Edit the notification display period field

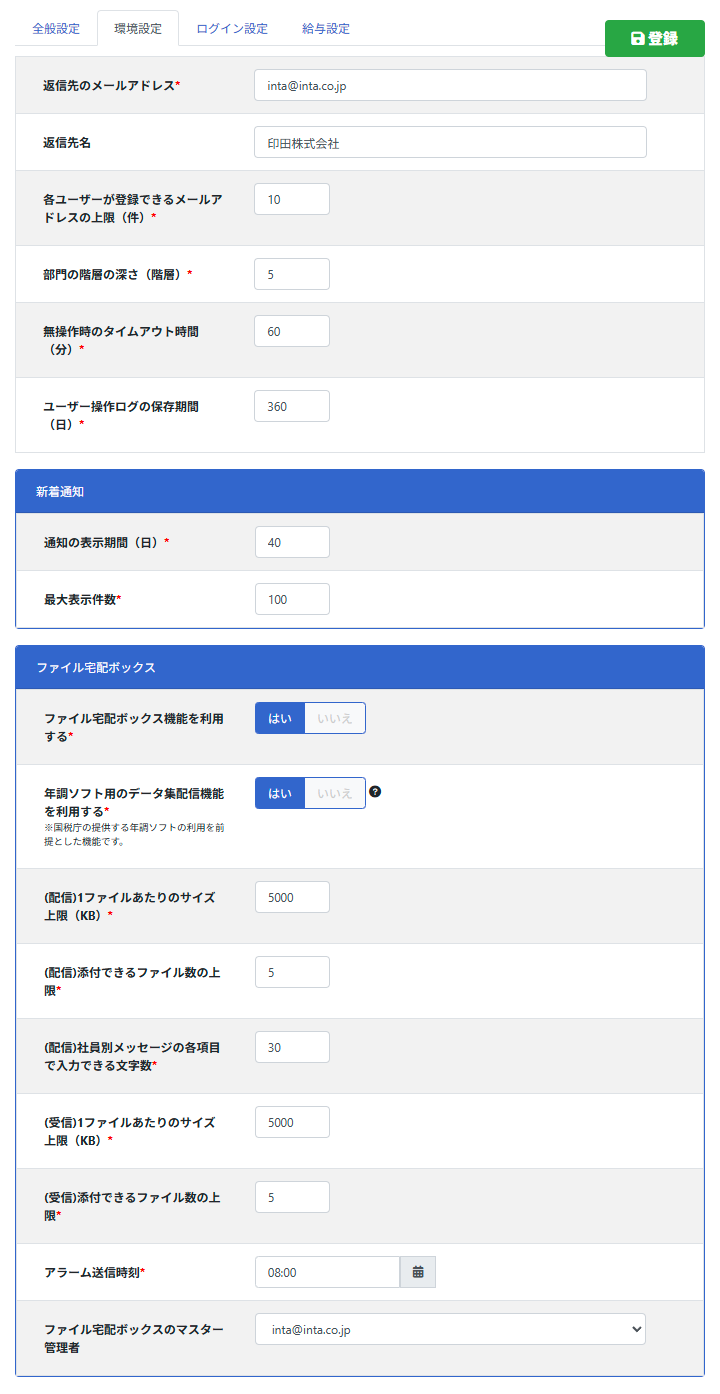[x=292, y=542]
